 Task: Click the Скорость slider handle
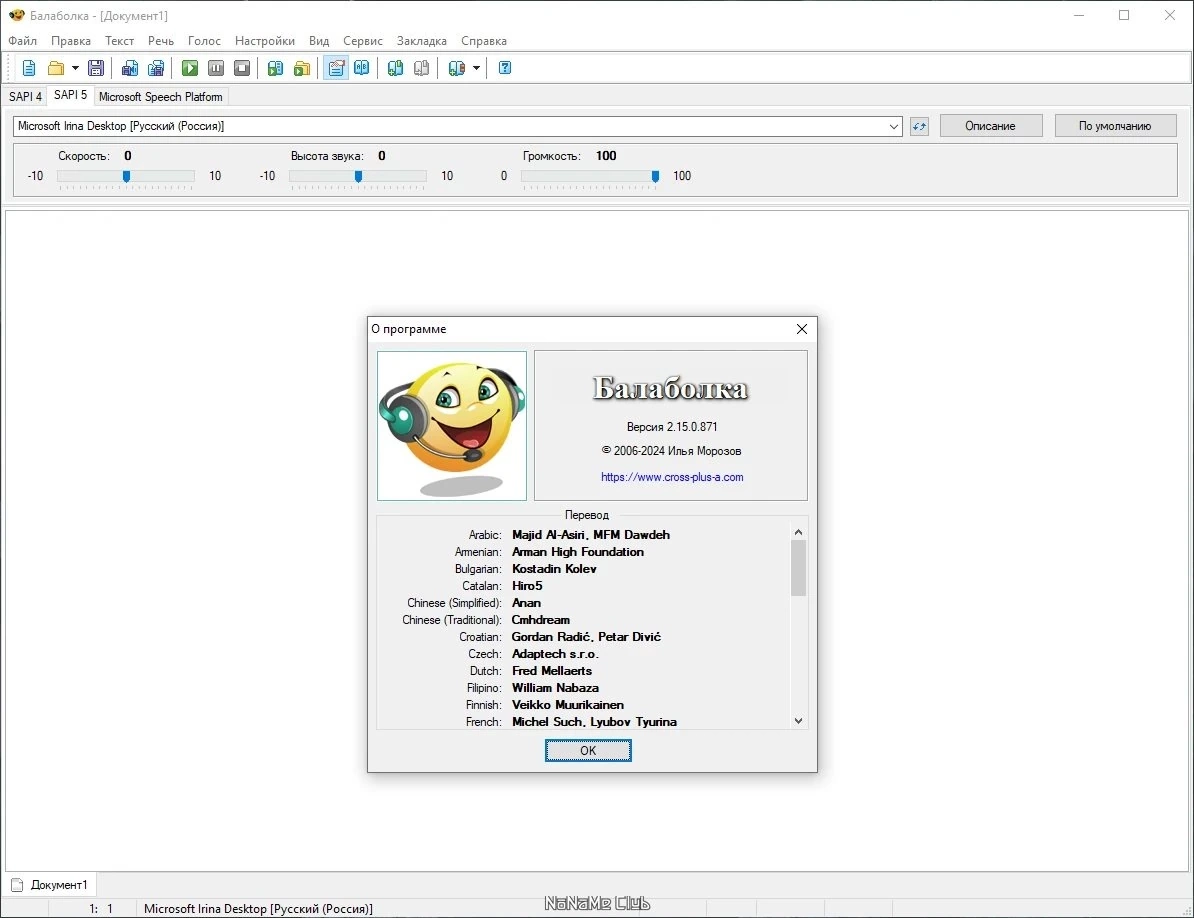pyautogui.click(x=126, y=177)
